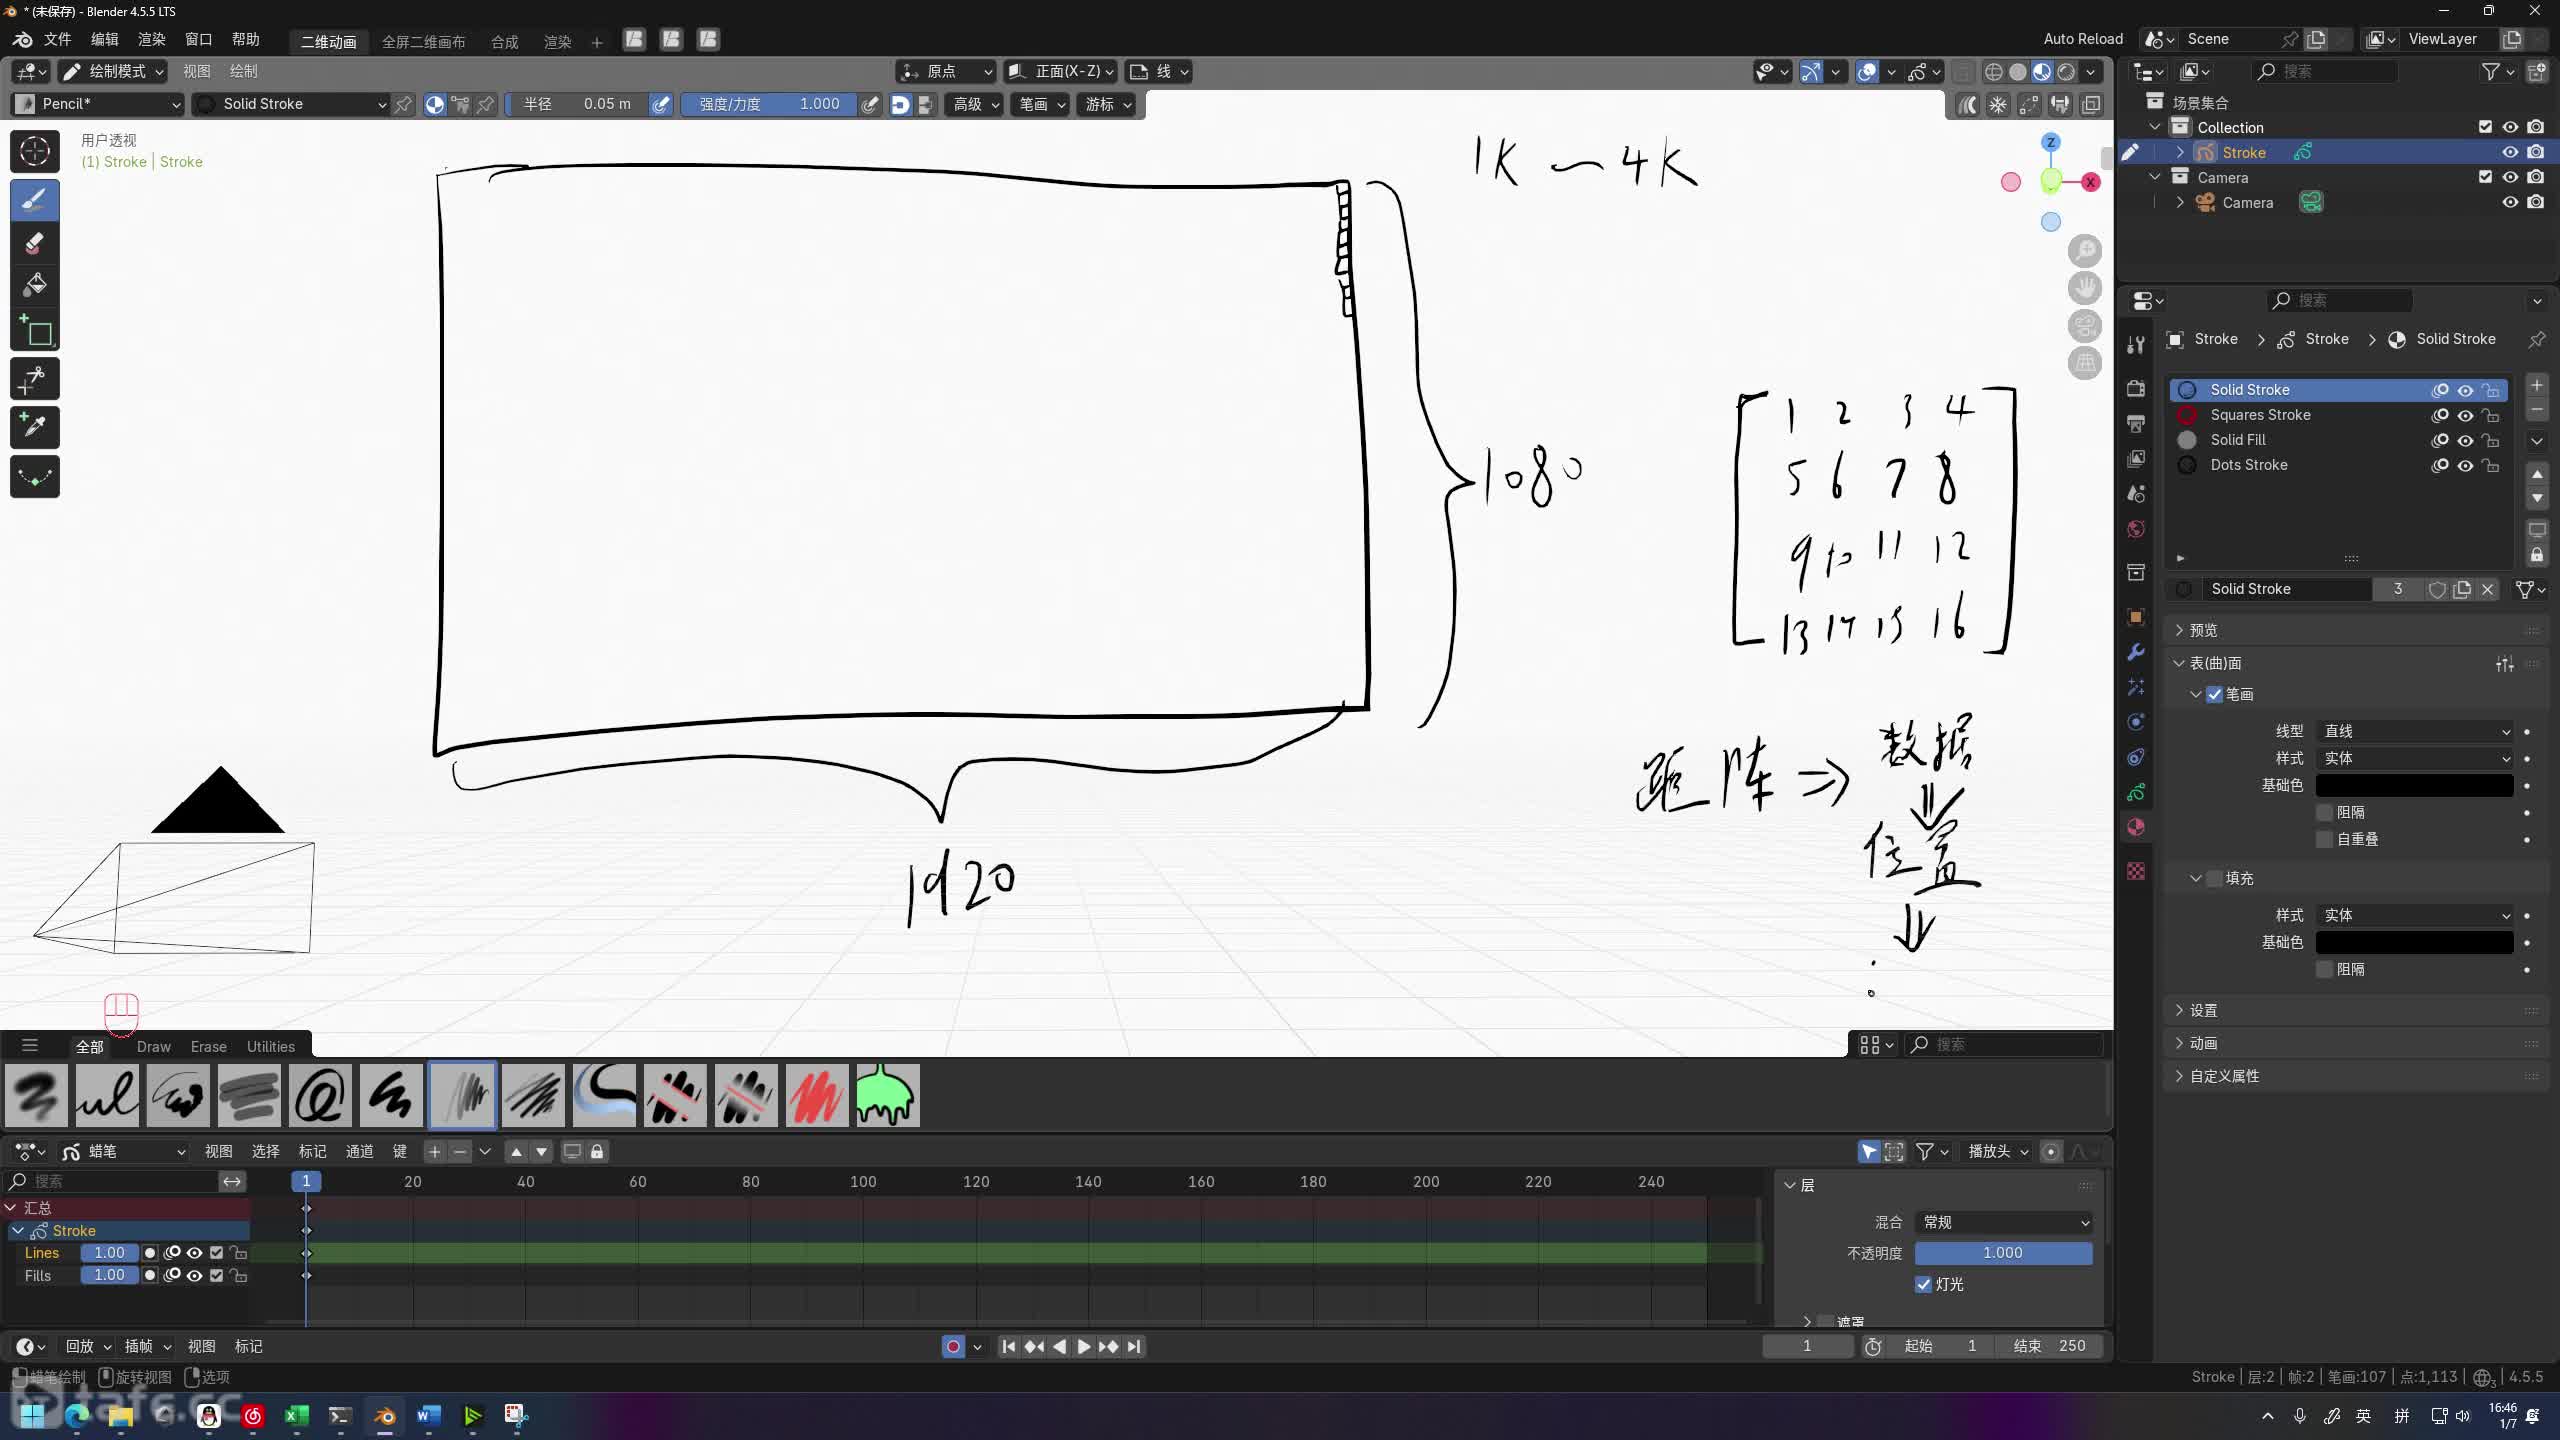Select the Squares Stroke material

pos(2260,415)
